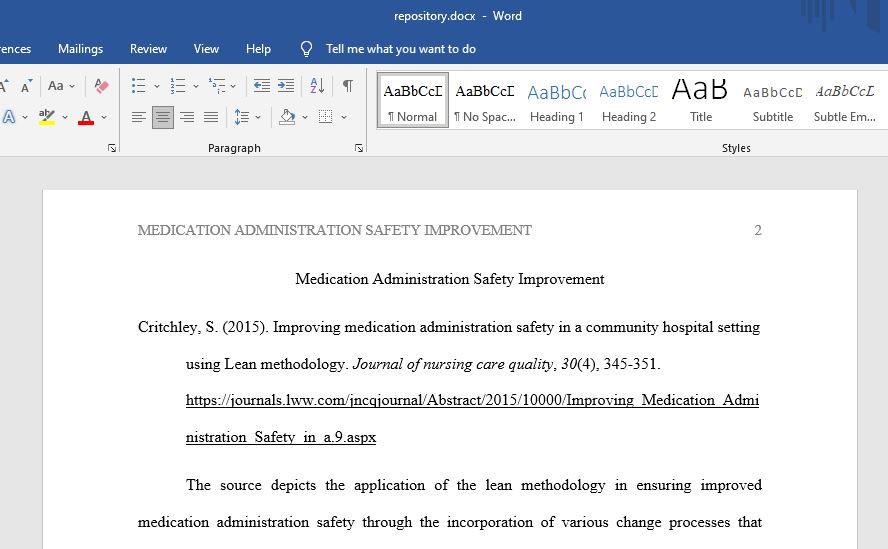This screenshot has width=888, height=549.
Task: Click page number 2 in header
Action: point(758,230)
